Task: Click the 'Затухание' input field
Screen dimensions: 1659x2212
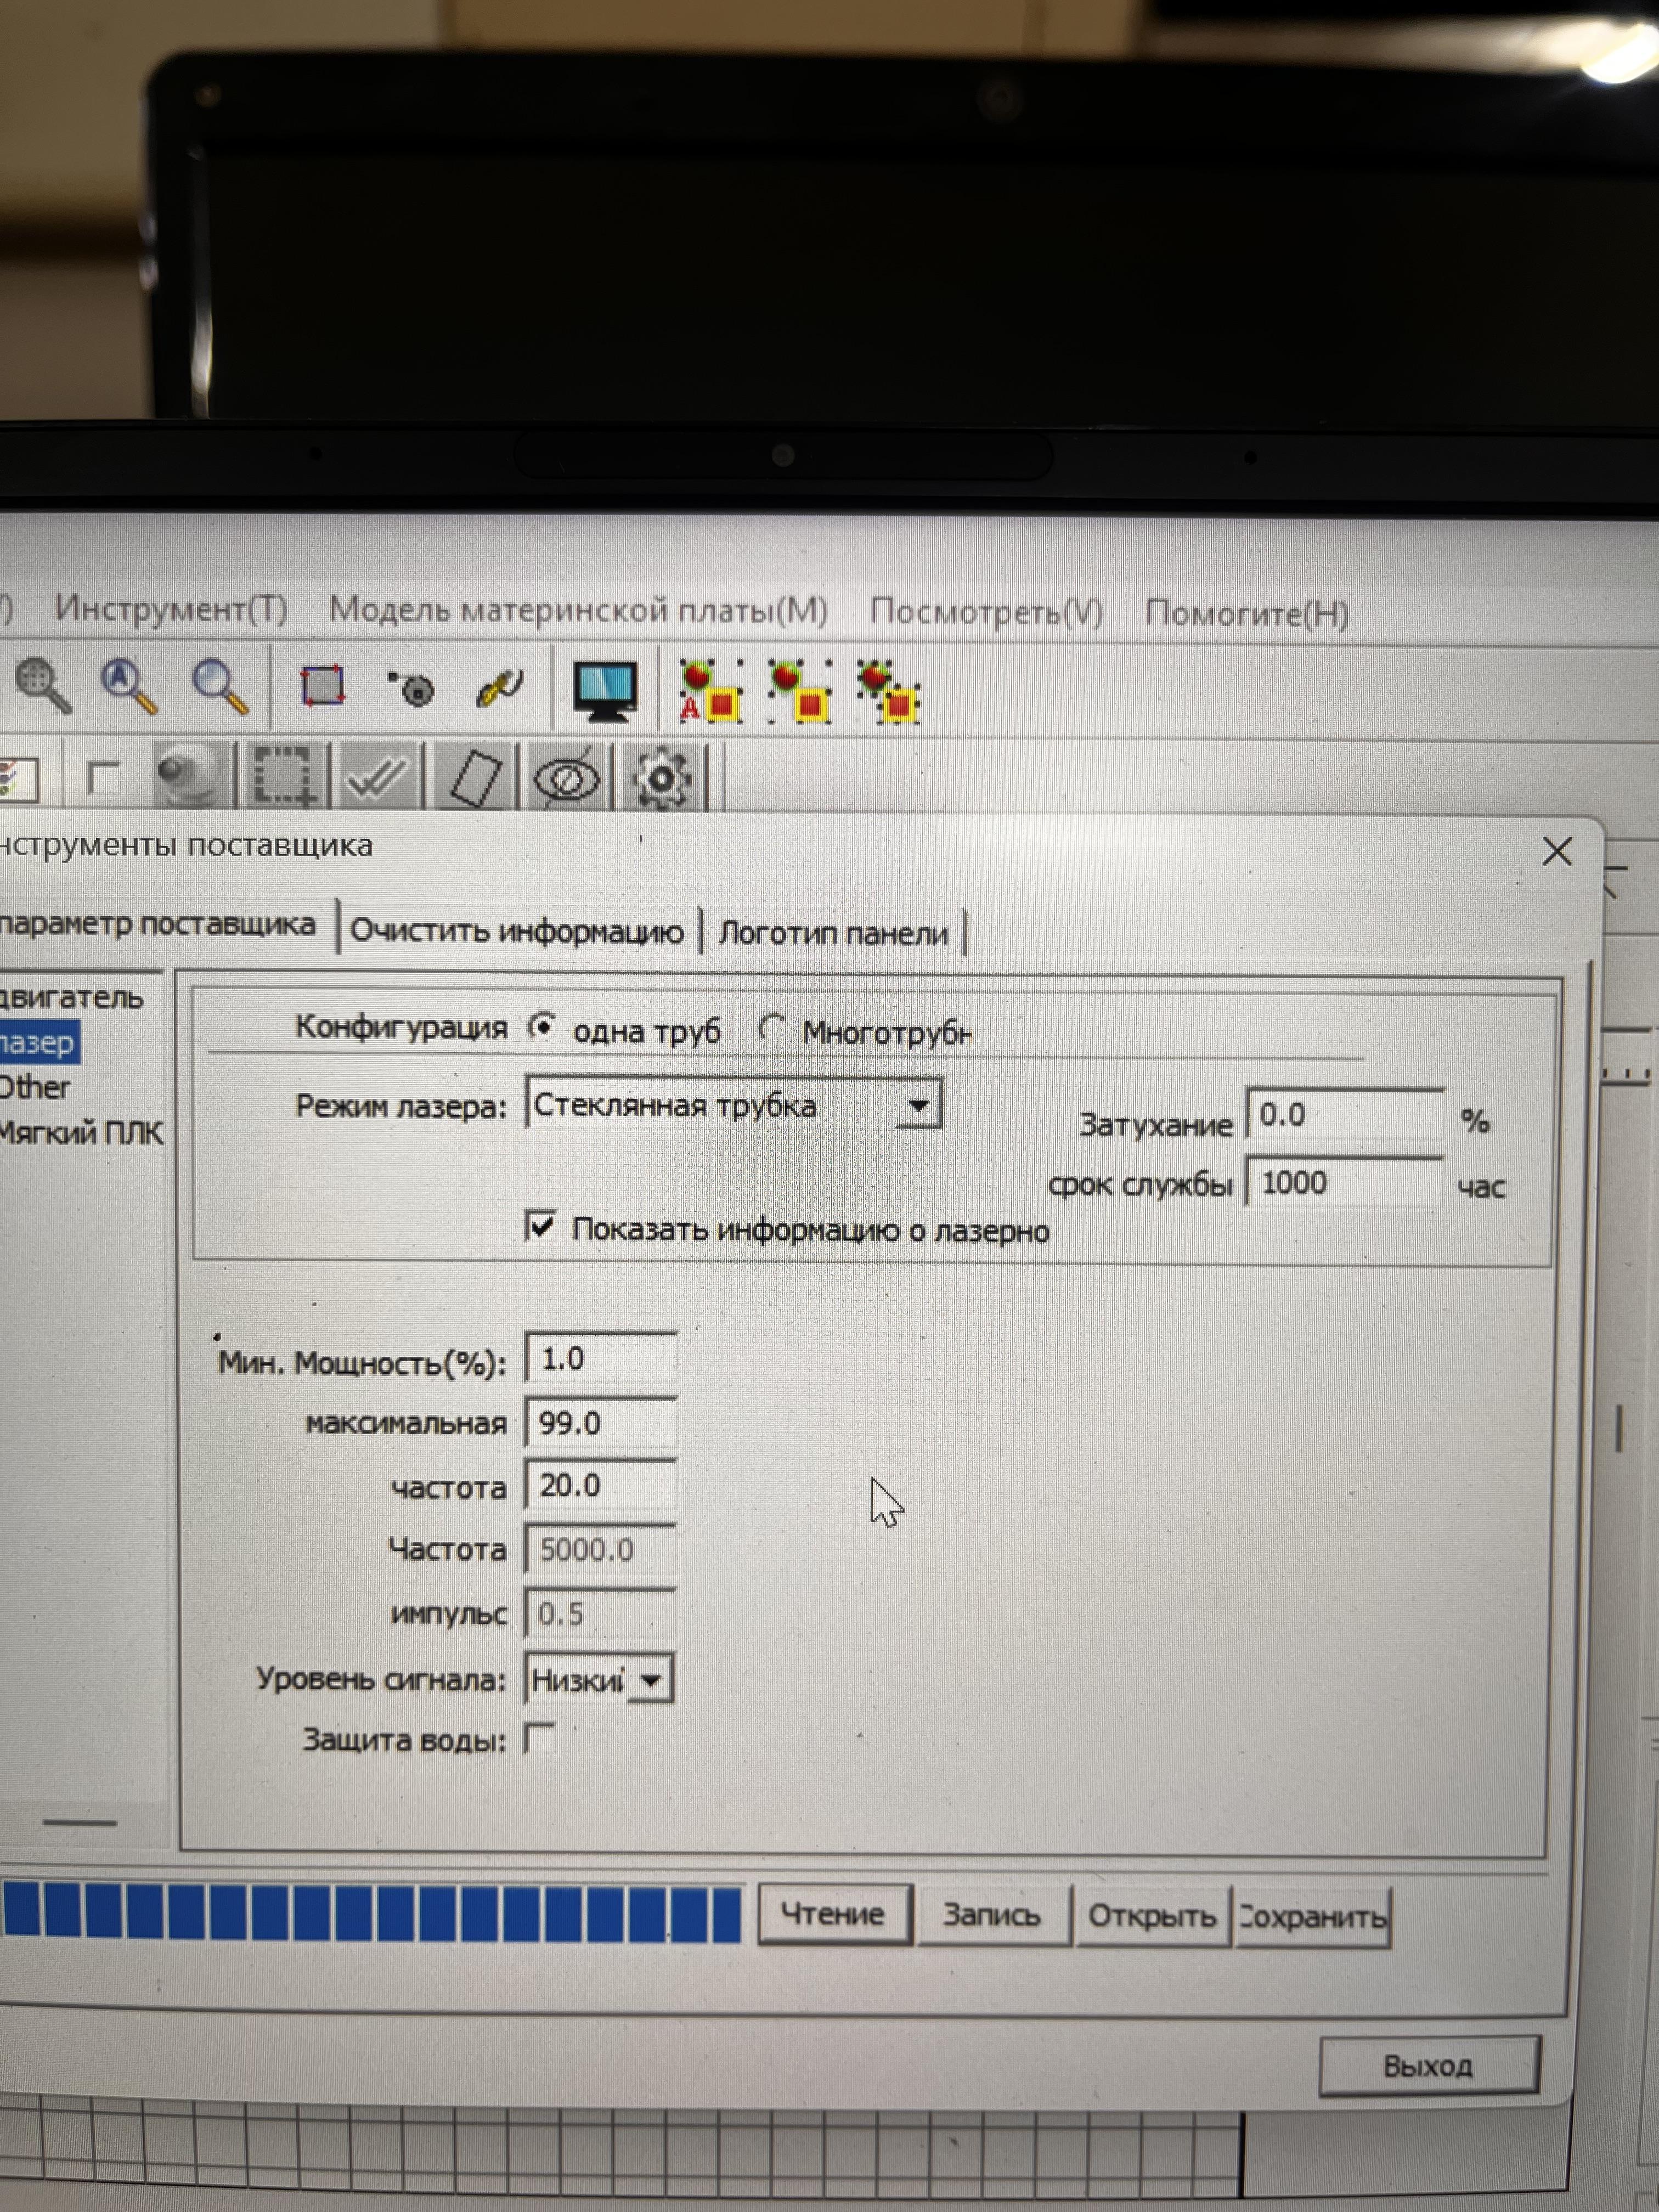Action: pos(1346,1114)
